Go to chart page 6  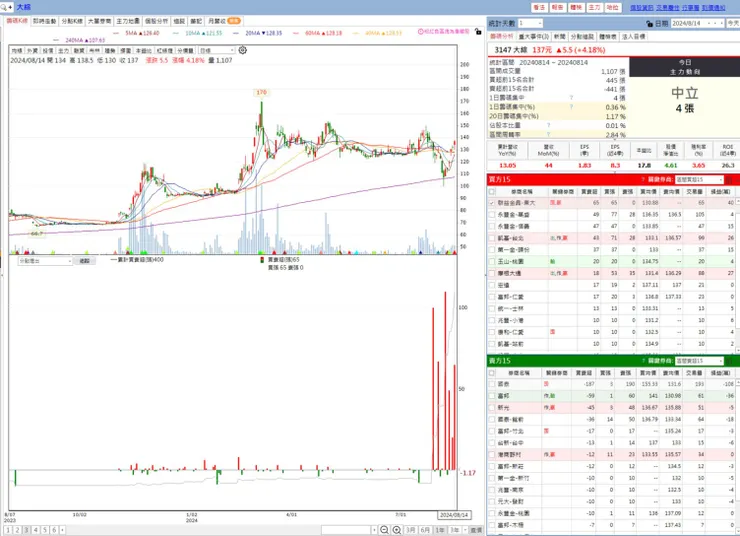click(x=54, y=530)
